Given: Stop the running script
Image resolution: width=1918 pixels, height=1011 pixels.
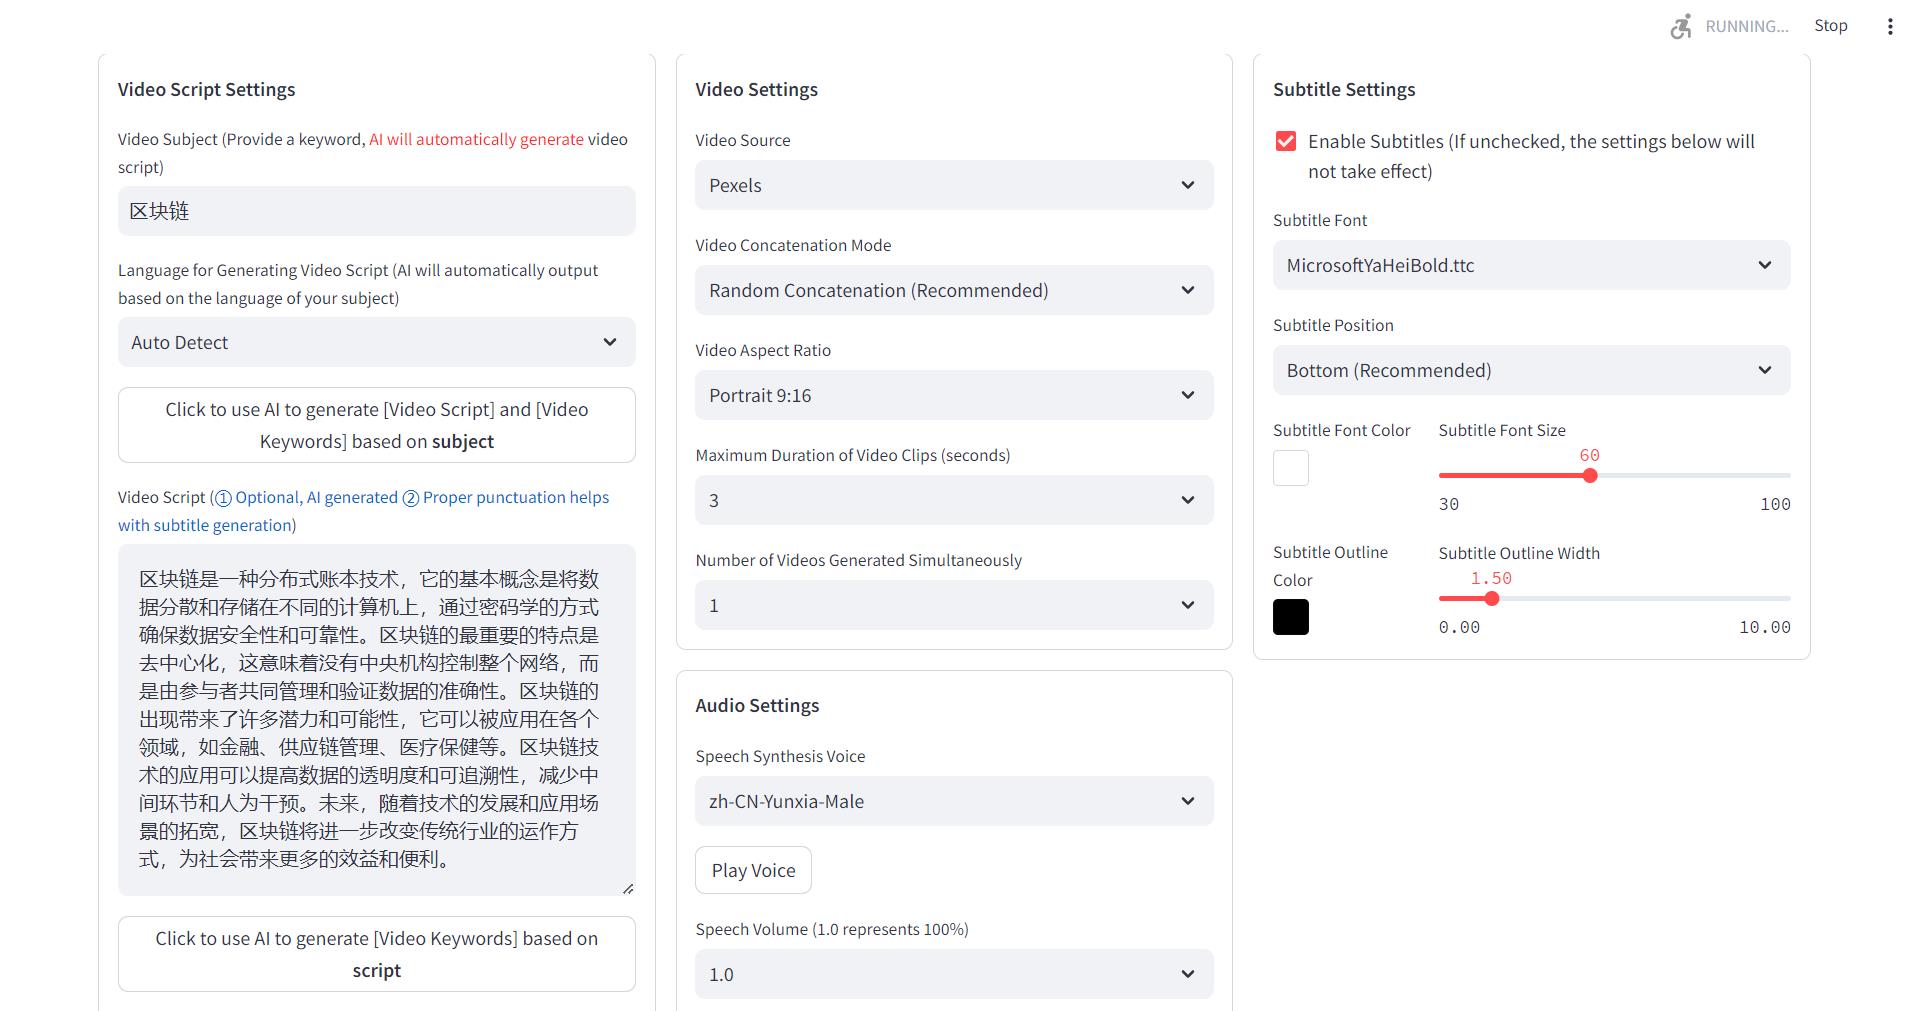Looking at the screenshot, I should [1830, 26].
